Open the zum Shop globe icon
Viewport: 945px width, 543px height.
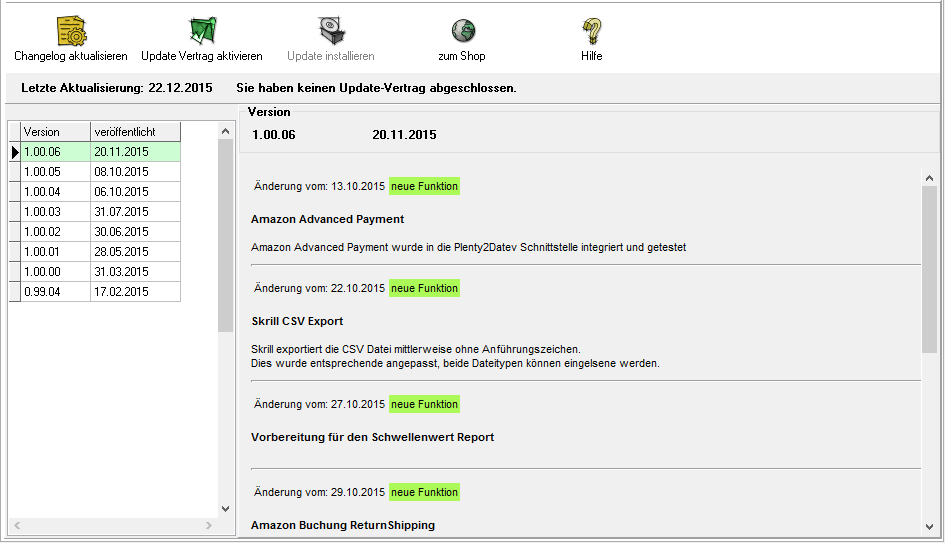[x=462, y=31]
